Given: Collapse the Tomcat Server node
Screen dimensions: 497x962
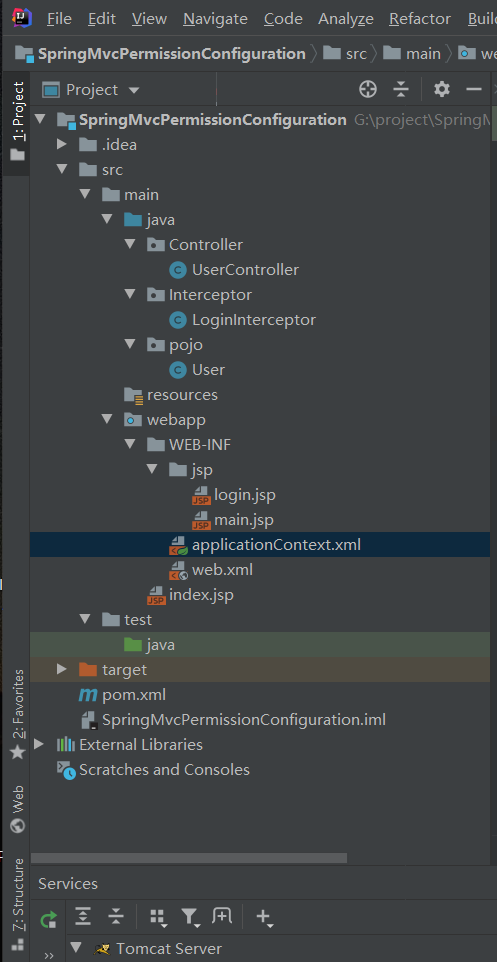Looking at the screenshot, I should (77, 949).
